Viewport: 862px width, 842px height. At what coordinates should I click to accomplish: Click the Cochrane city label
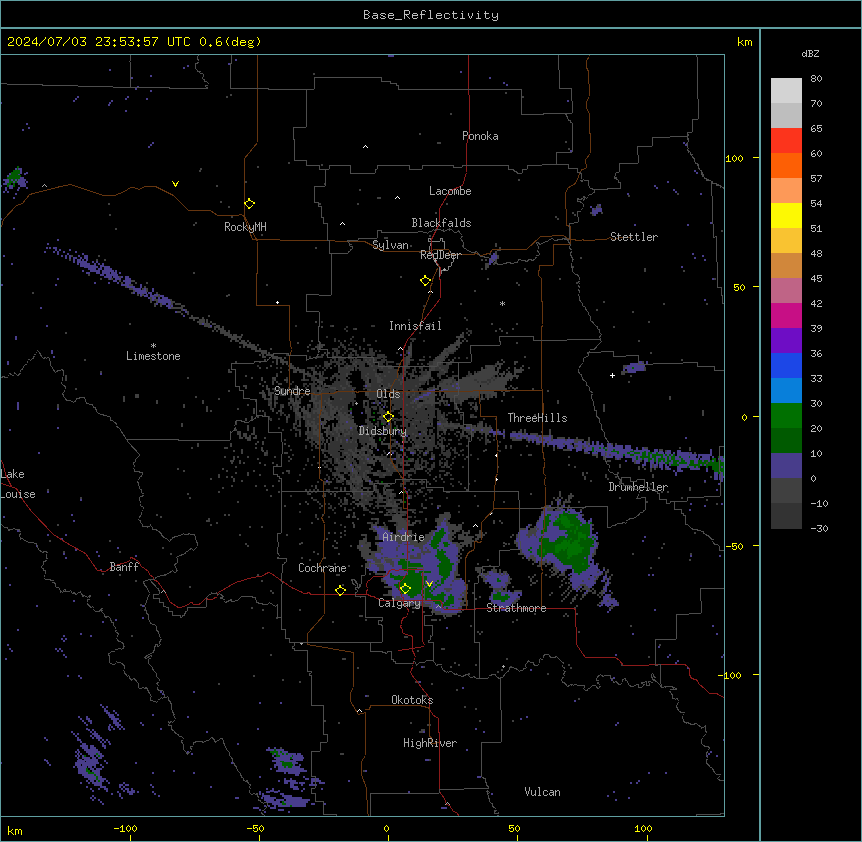322,568
